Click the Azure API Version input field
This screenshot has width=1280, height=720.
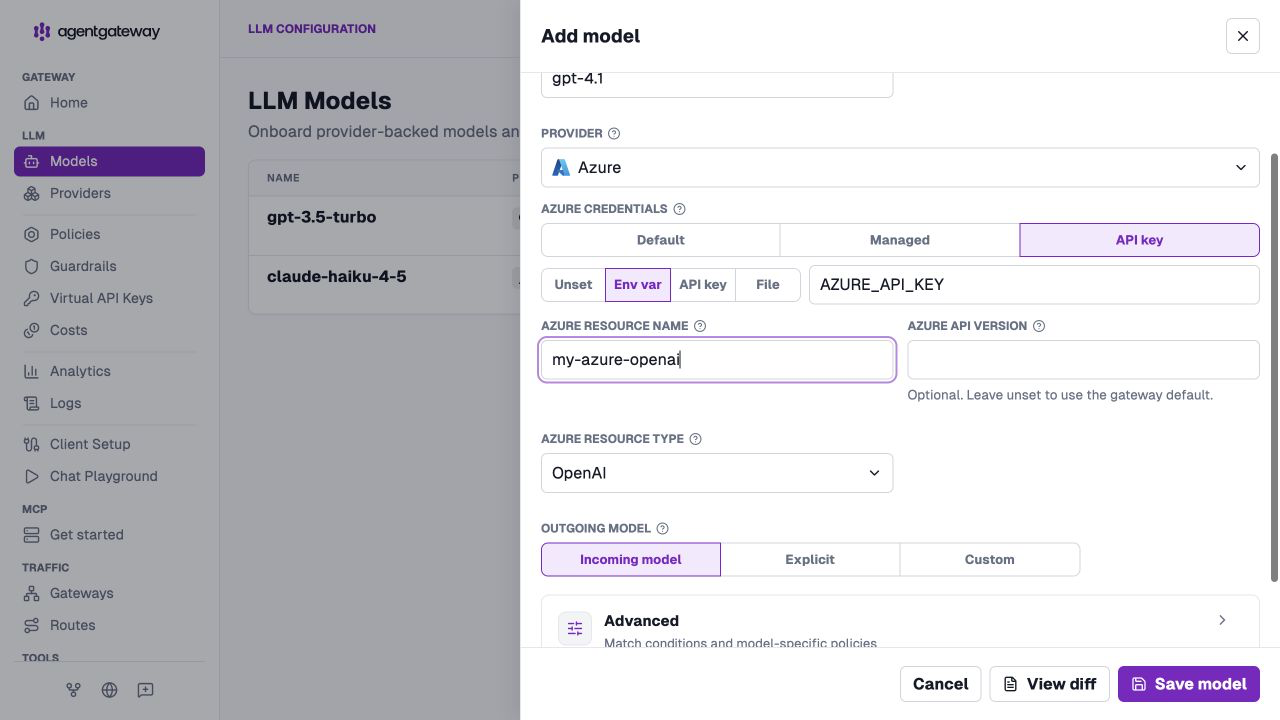click(1083, 360)
